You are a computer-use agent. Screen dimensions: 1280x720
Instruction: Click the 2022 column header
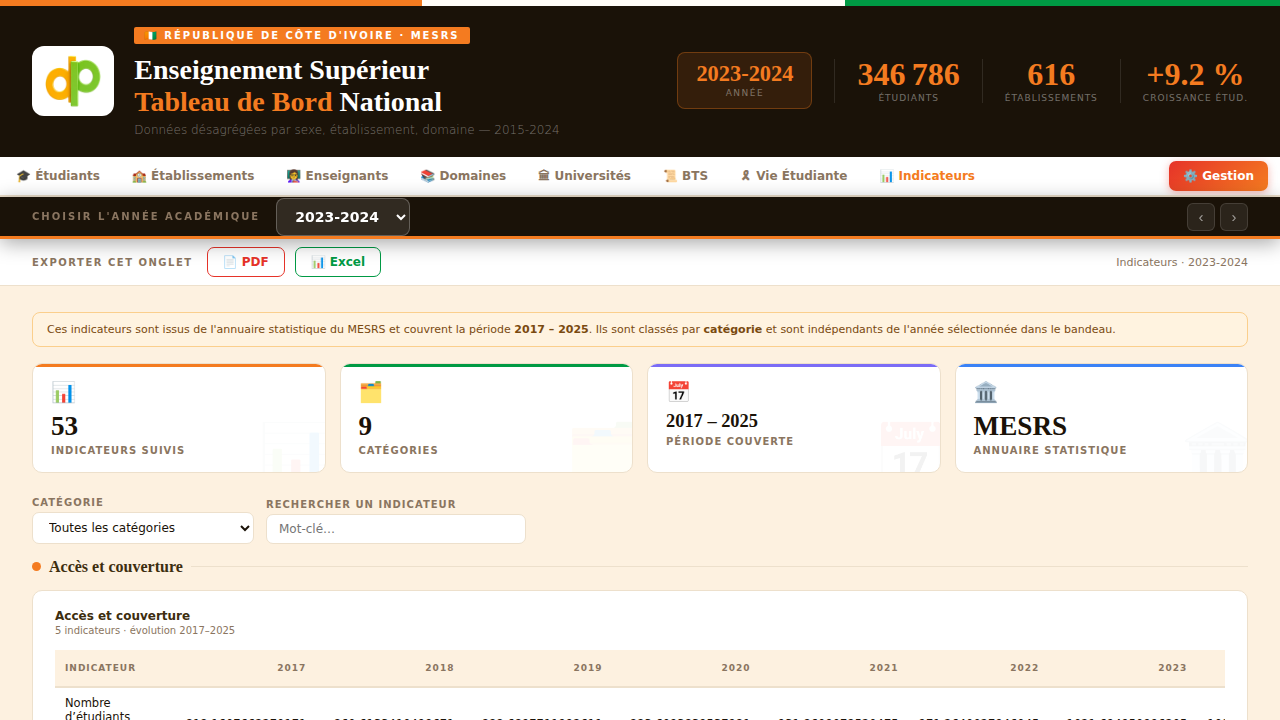(1024, 668)
